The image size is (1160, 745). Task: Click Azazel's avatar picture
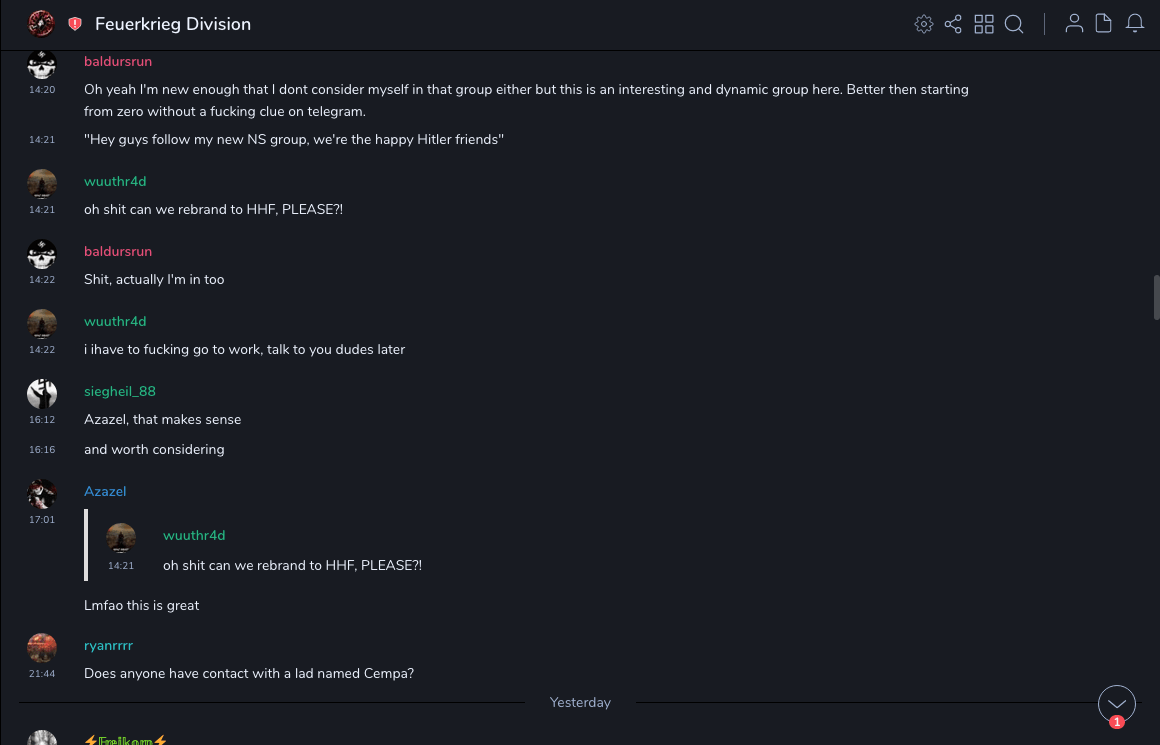[x=42, y=494]
